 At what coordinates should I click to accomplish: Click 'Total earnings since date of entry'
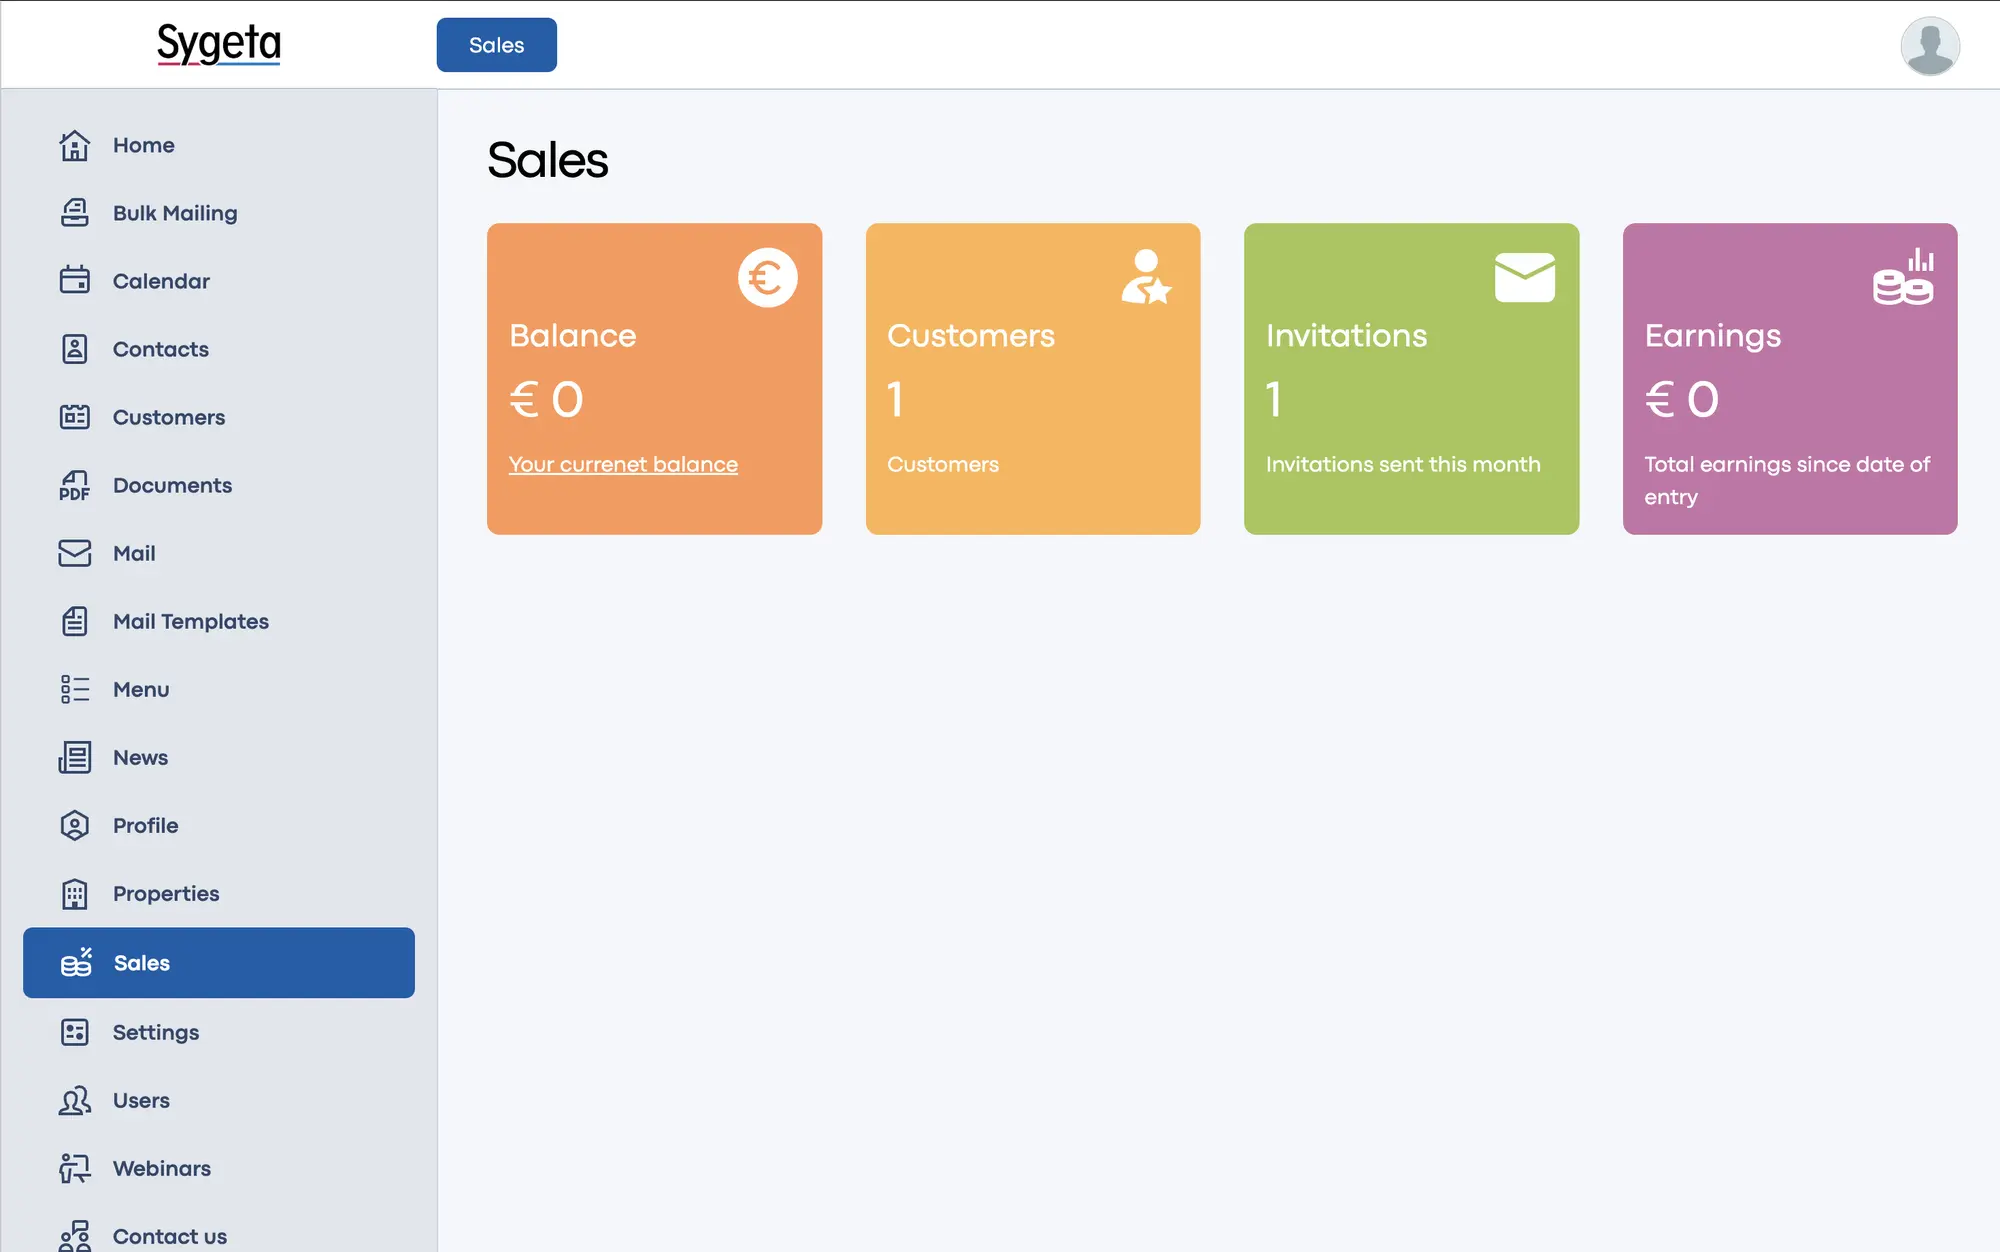(1787, 480)
